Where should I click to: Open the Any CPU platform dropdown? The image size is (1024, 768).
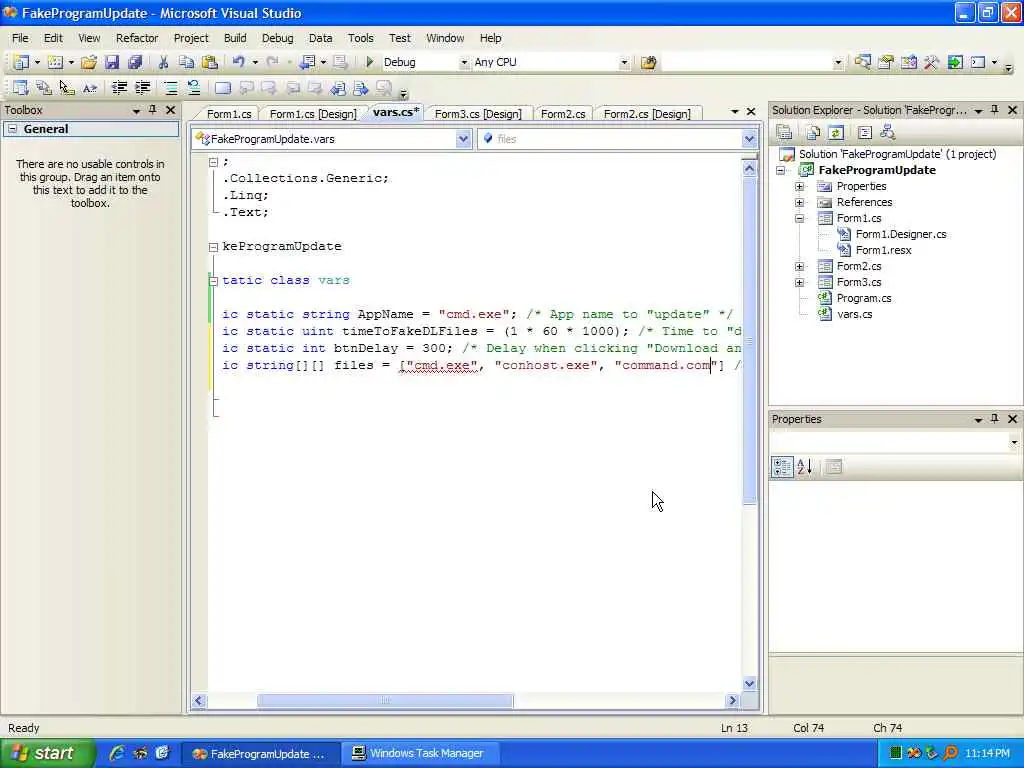[x=624, y=63]
